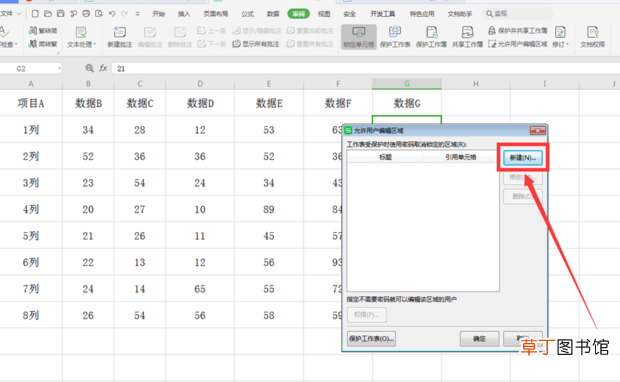This screenshot has width=620, height=382.
Task: Click 确定 button in dialog
Action: [479, 339]
